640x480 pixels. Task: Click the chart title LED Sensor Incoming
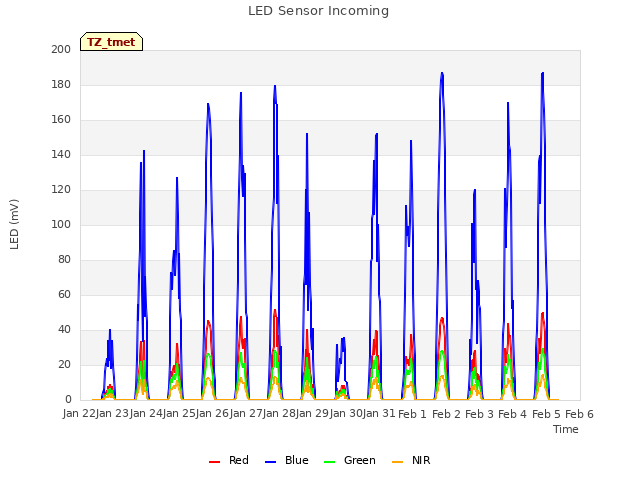click(x=318, y=11)
